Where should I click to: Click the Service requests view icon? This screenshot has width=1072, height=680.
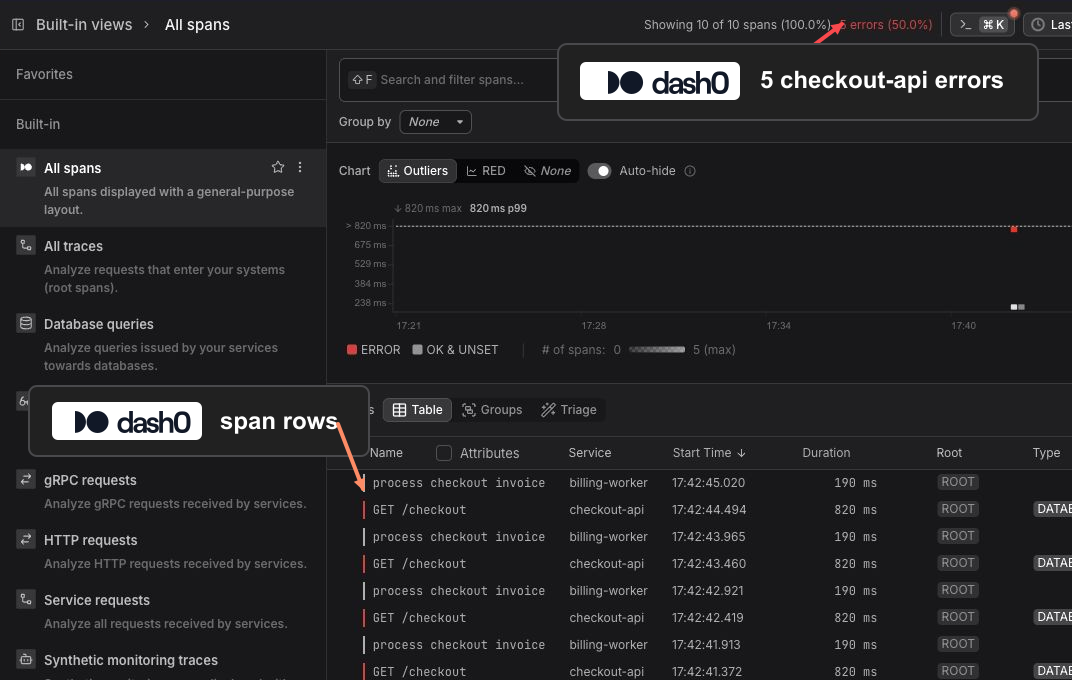coord(26,599)
